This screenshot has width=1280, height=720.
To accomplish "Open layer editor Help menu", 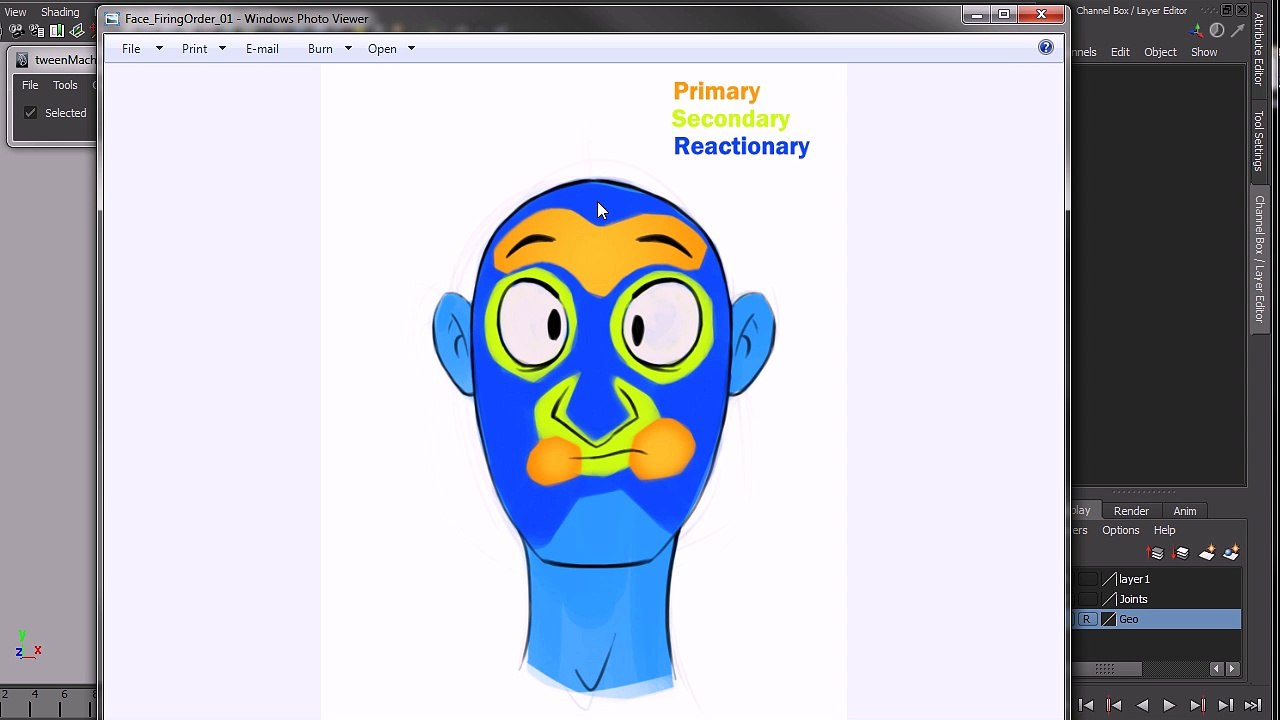I will pyautogui.click(x=1164, y=530).
